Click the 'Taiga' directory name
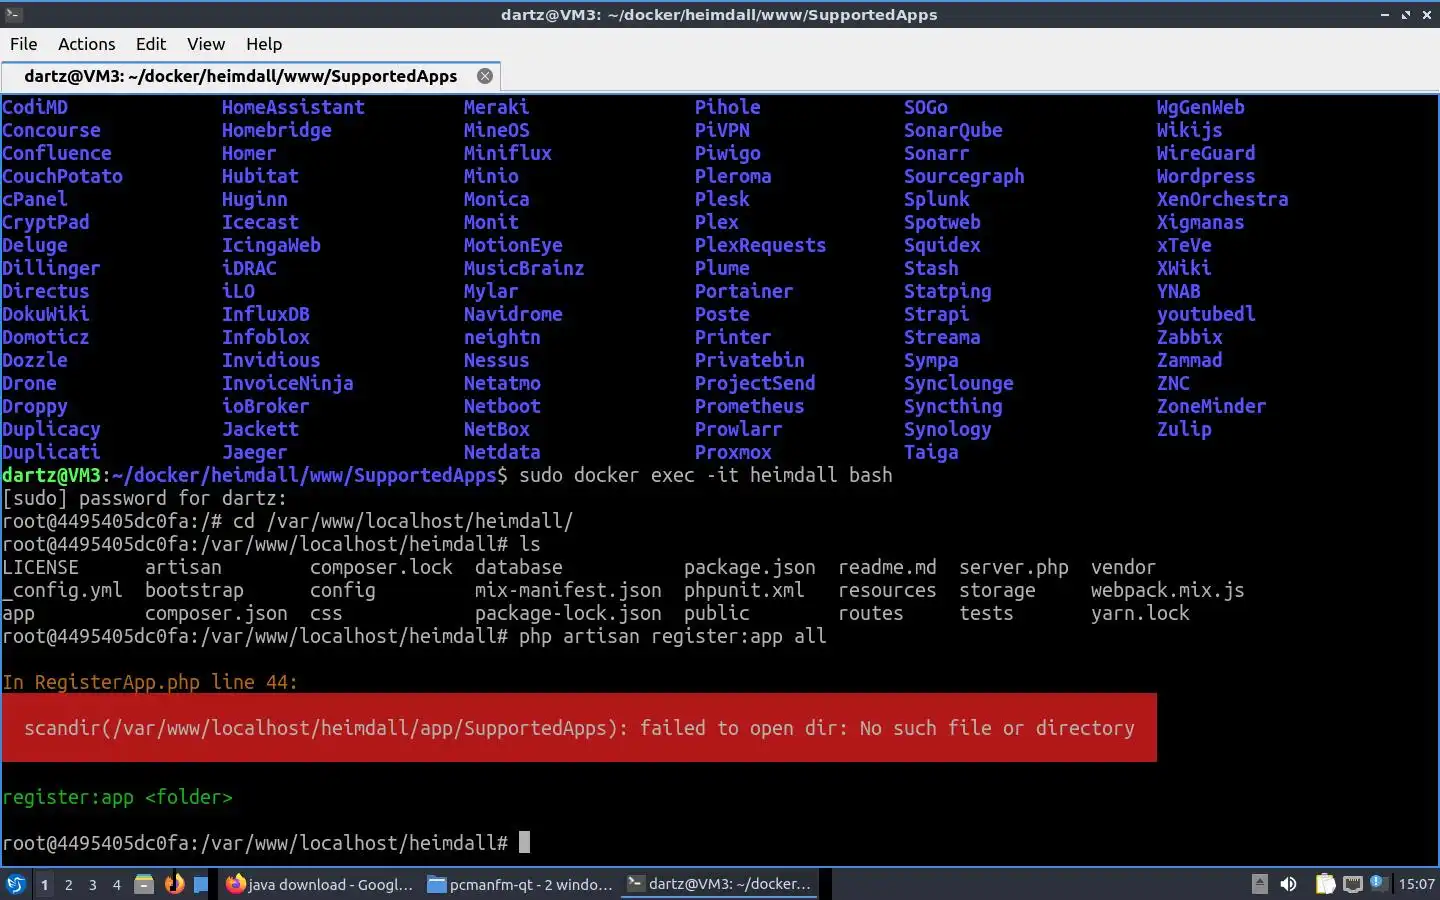This screenshot has width=1440, height=900. pos(931,452)
